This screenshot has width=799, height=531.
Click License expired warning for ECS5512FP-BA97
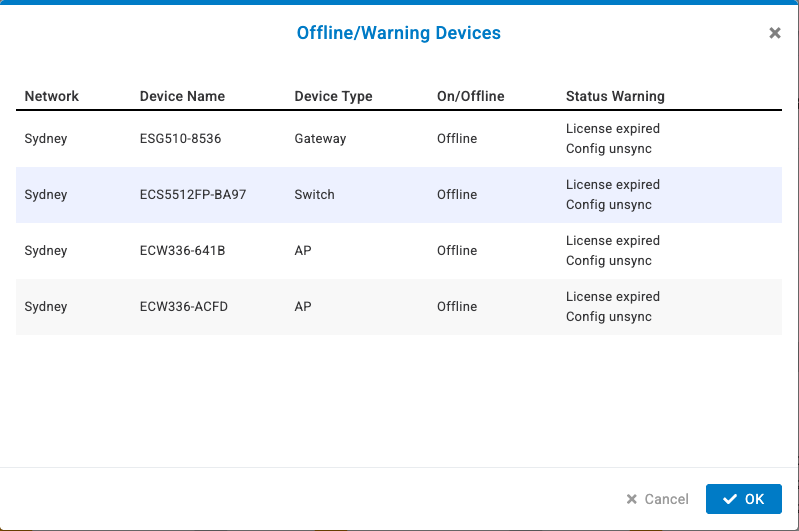[612, 185]
